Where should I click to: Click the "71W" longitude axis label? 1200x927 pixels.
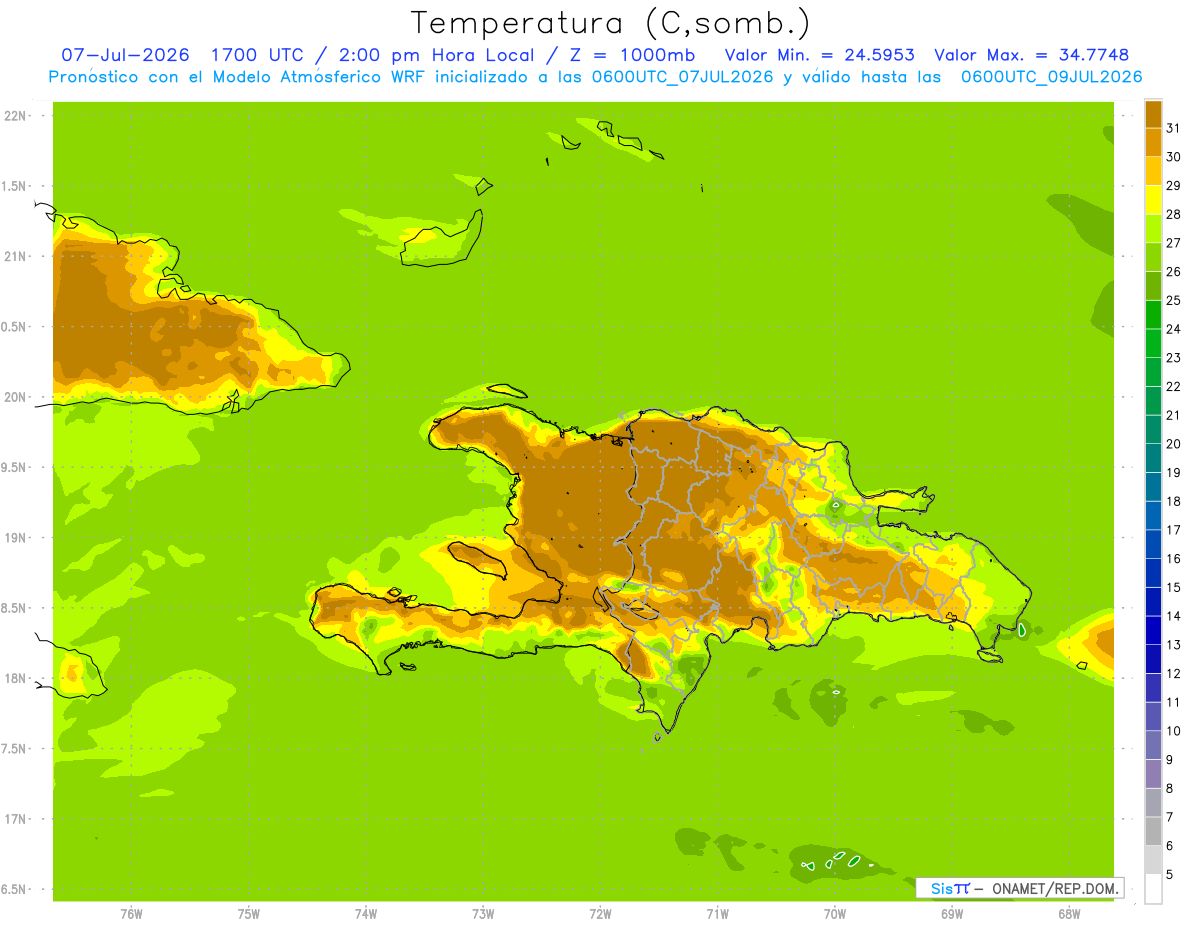[717, 914]
